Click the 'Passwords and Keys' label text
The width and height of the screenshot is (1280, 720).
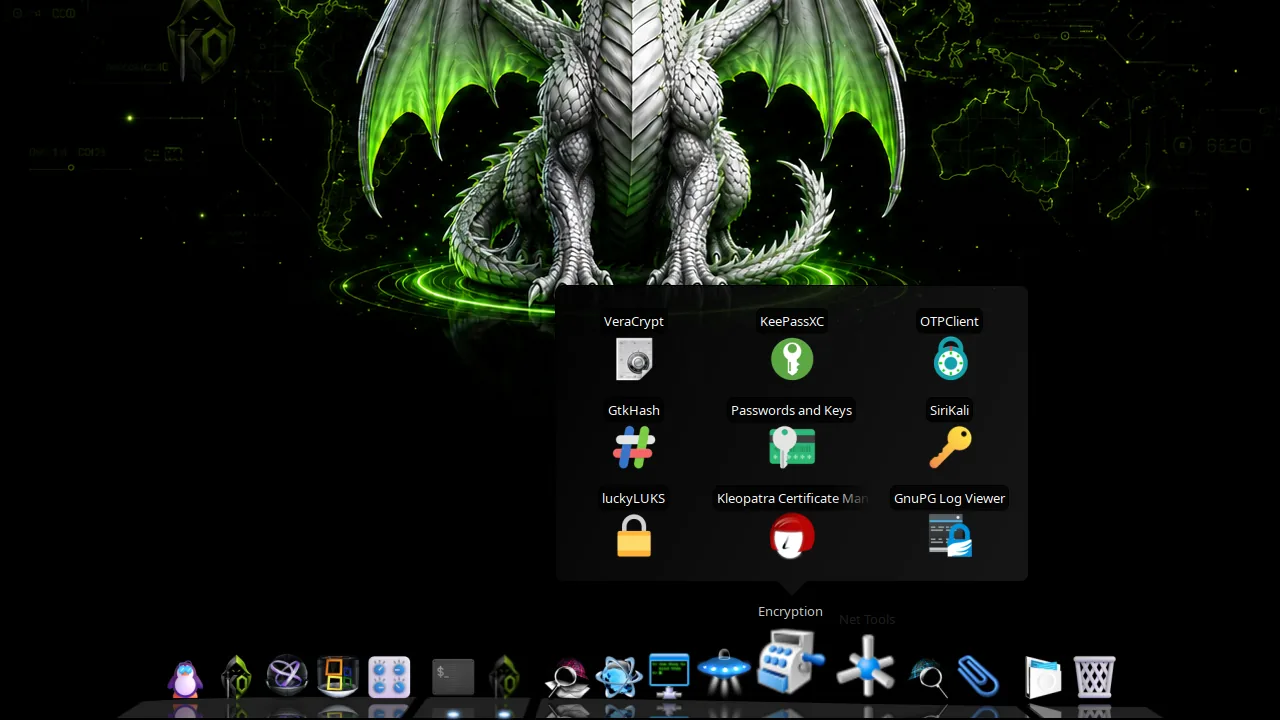pos(791,410)
